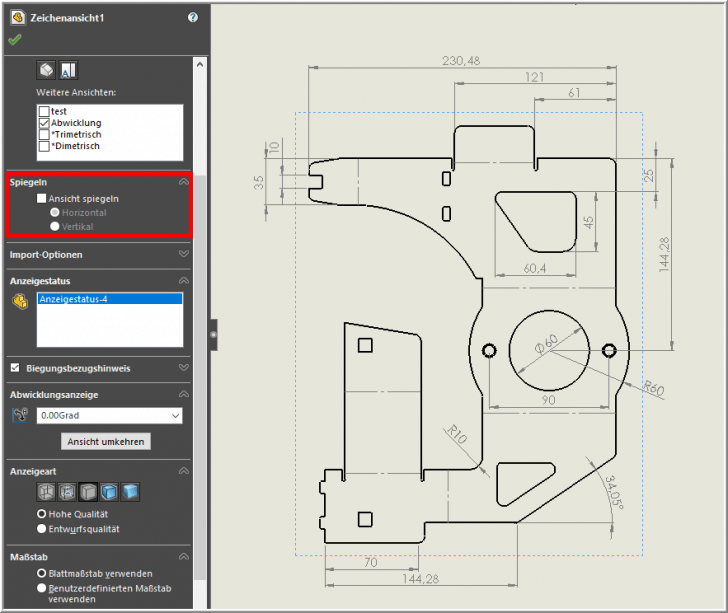Click the Anzeigestatus display state icon
Image resolution: width=728 pixels, height=613 pixels.
click(x=20, y=301)
